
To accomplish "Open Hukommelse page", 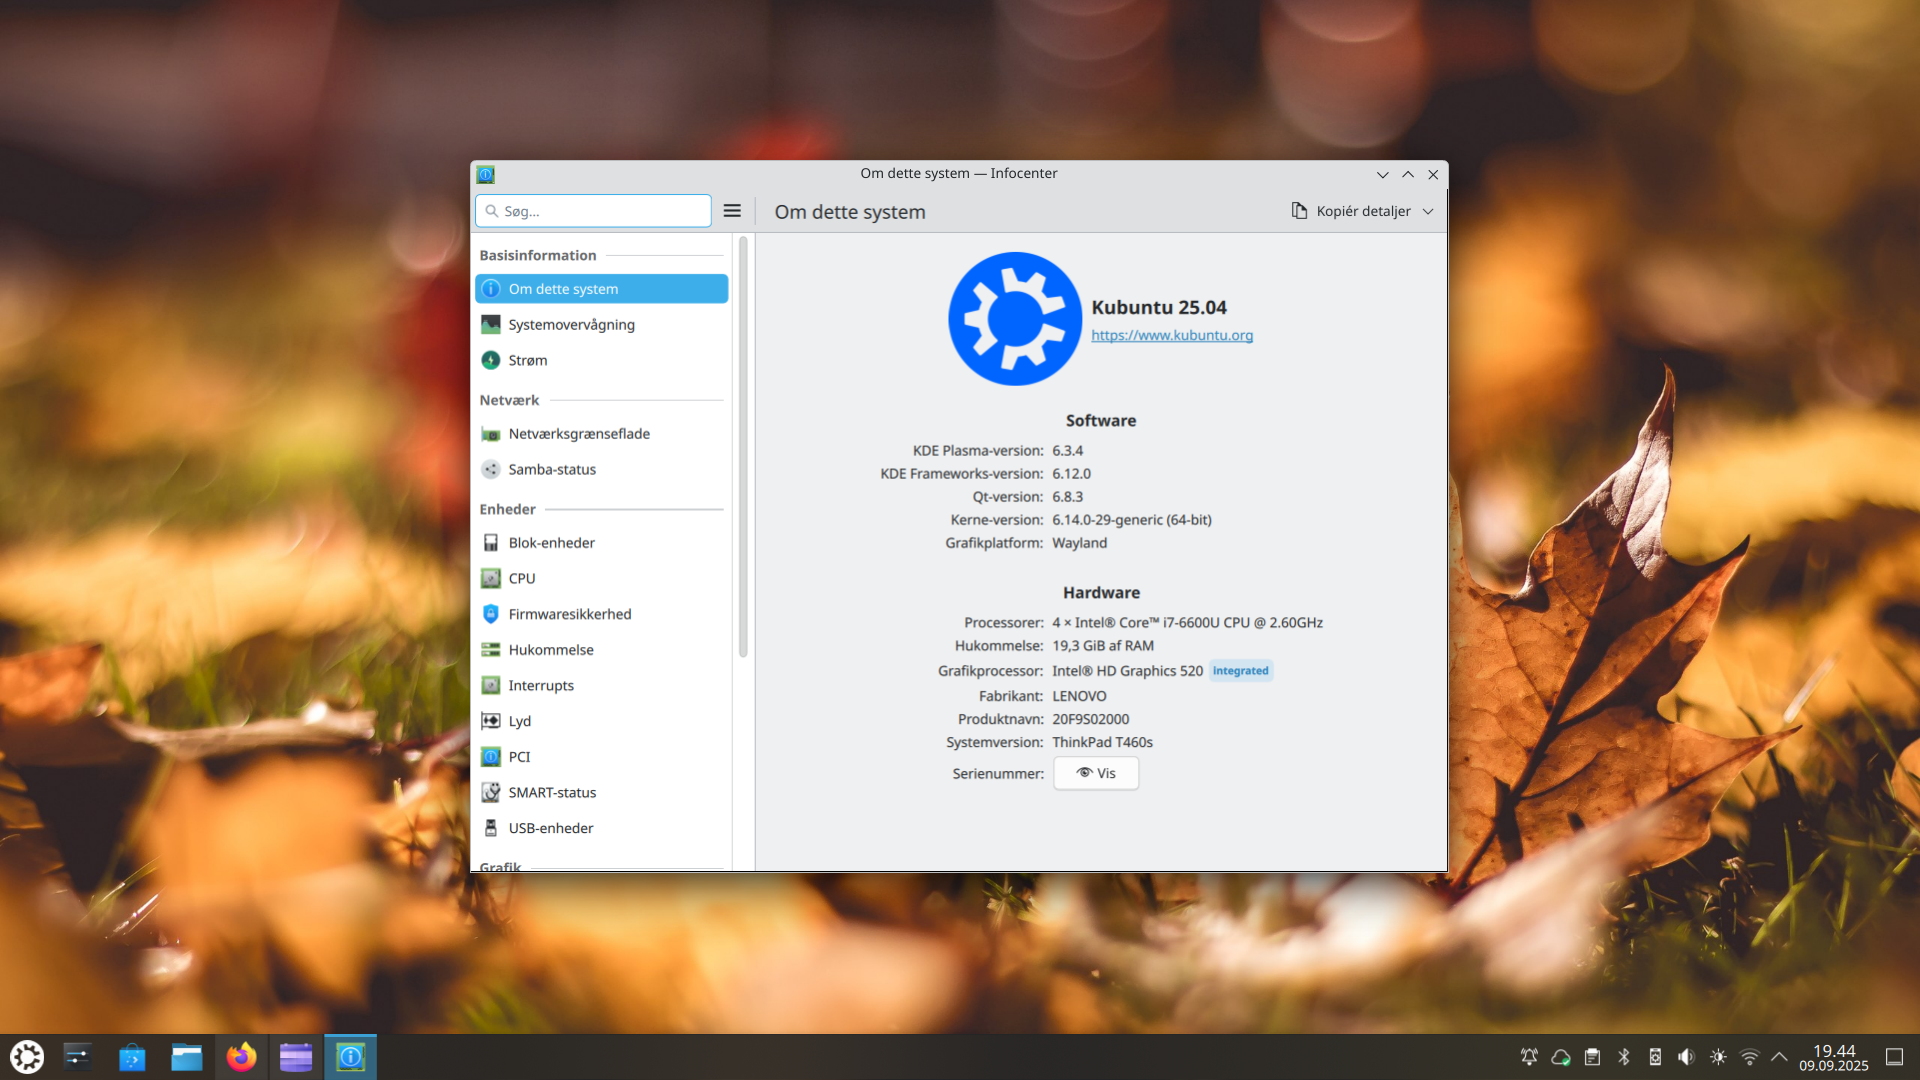I will pos(601,650).
